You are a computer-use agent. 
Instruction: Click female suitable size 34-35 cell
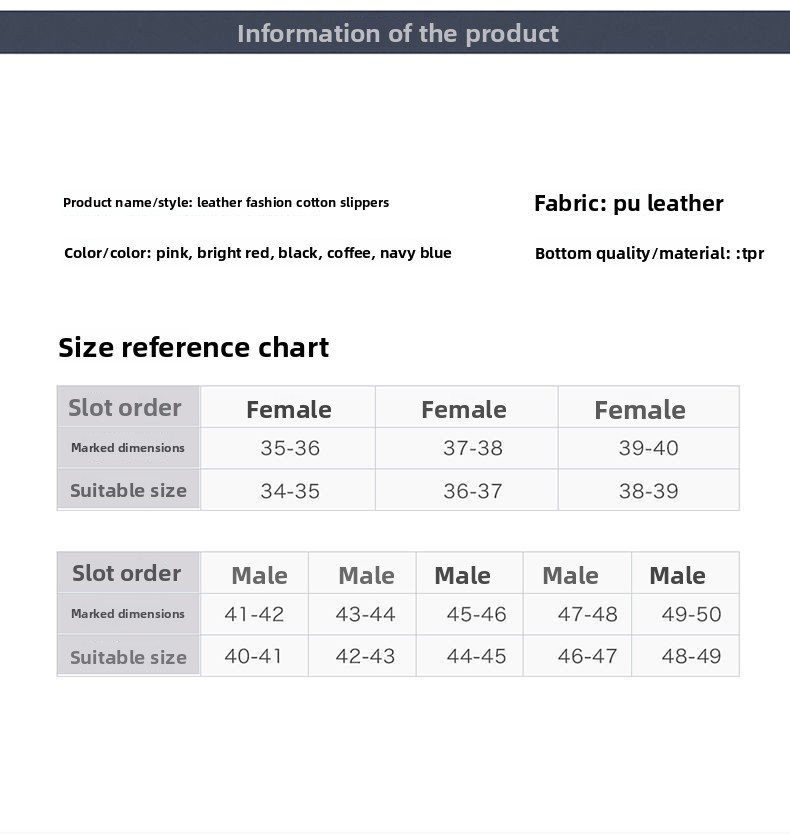click(288, 490)
